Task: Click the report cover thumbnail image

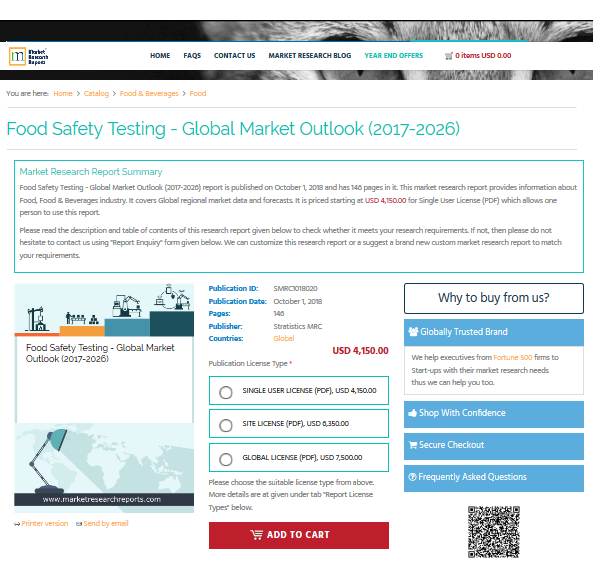Action: 104,398
